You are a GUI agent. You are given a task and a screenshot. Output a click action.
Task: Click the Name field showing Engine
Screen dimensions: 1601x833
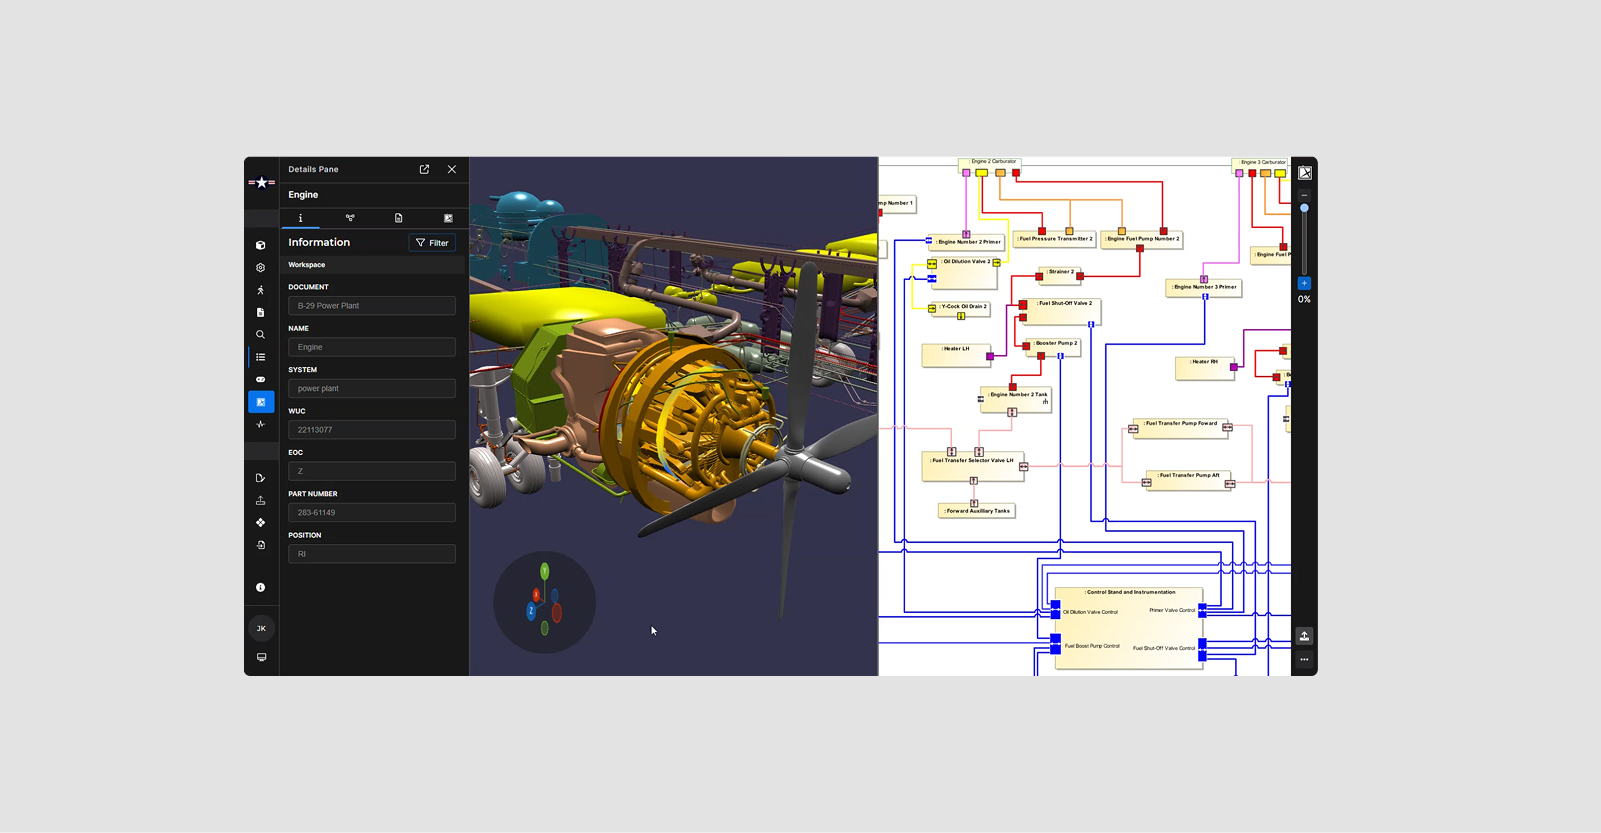tap(372, 347)
